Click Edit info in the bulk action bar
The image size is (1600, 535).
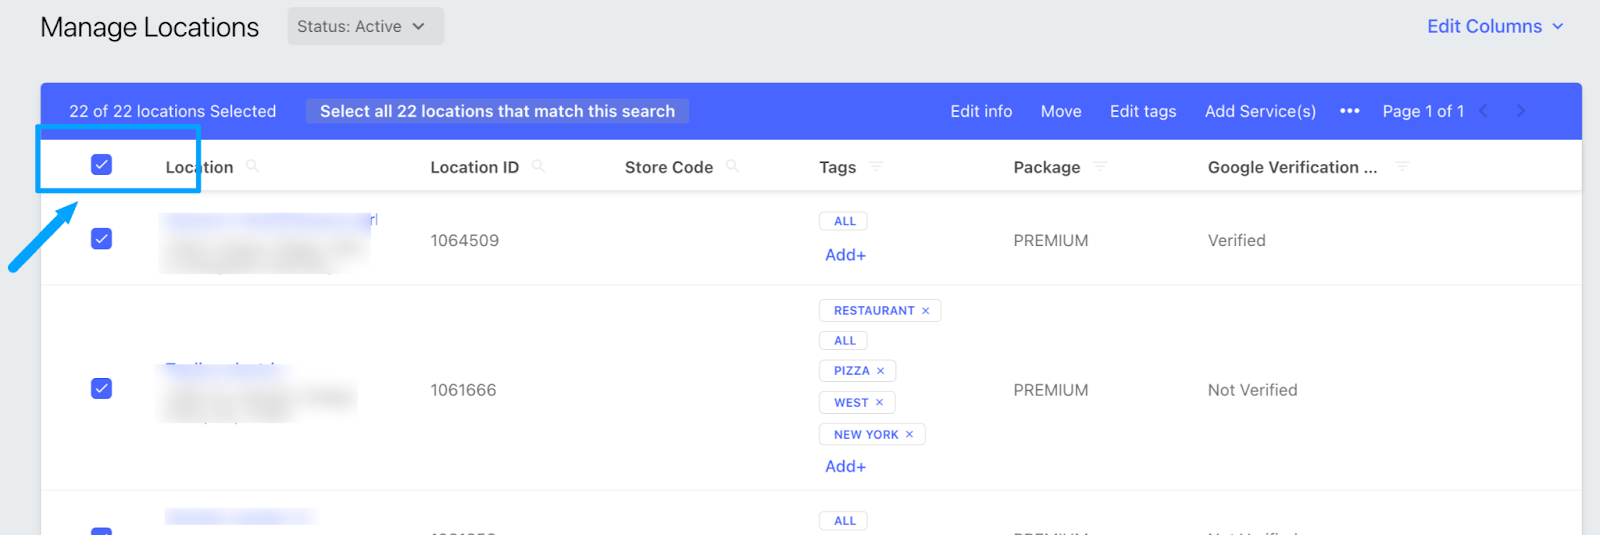click(981, 111)
